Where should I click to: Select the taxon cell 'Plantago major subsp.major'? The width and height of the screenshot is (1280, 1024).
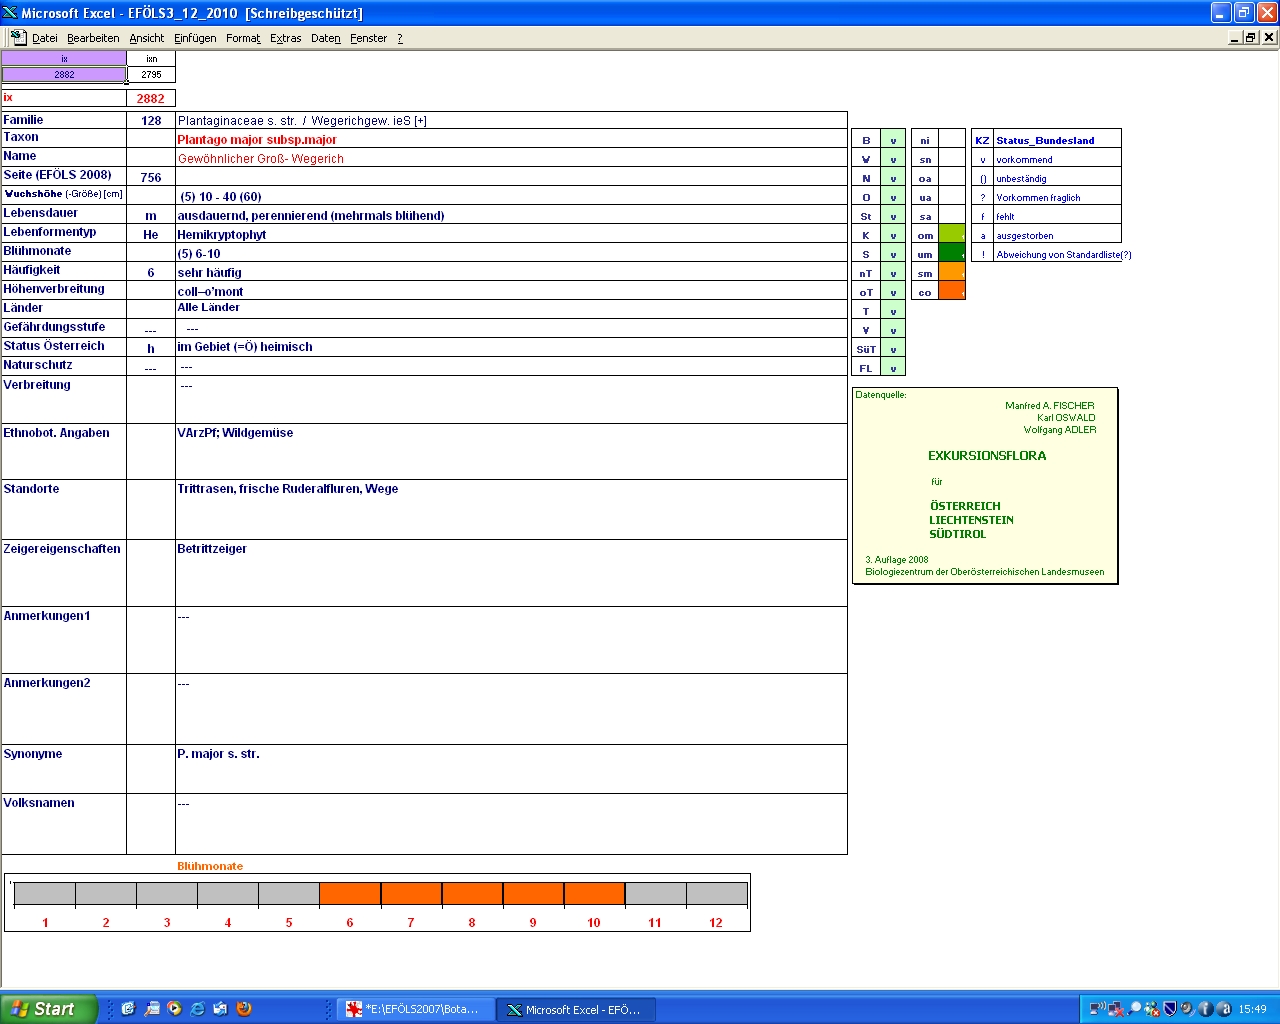pyautogui.click(x=511, y=139)
